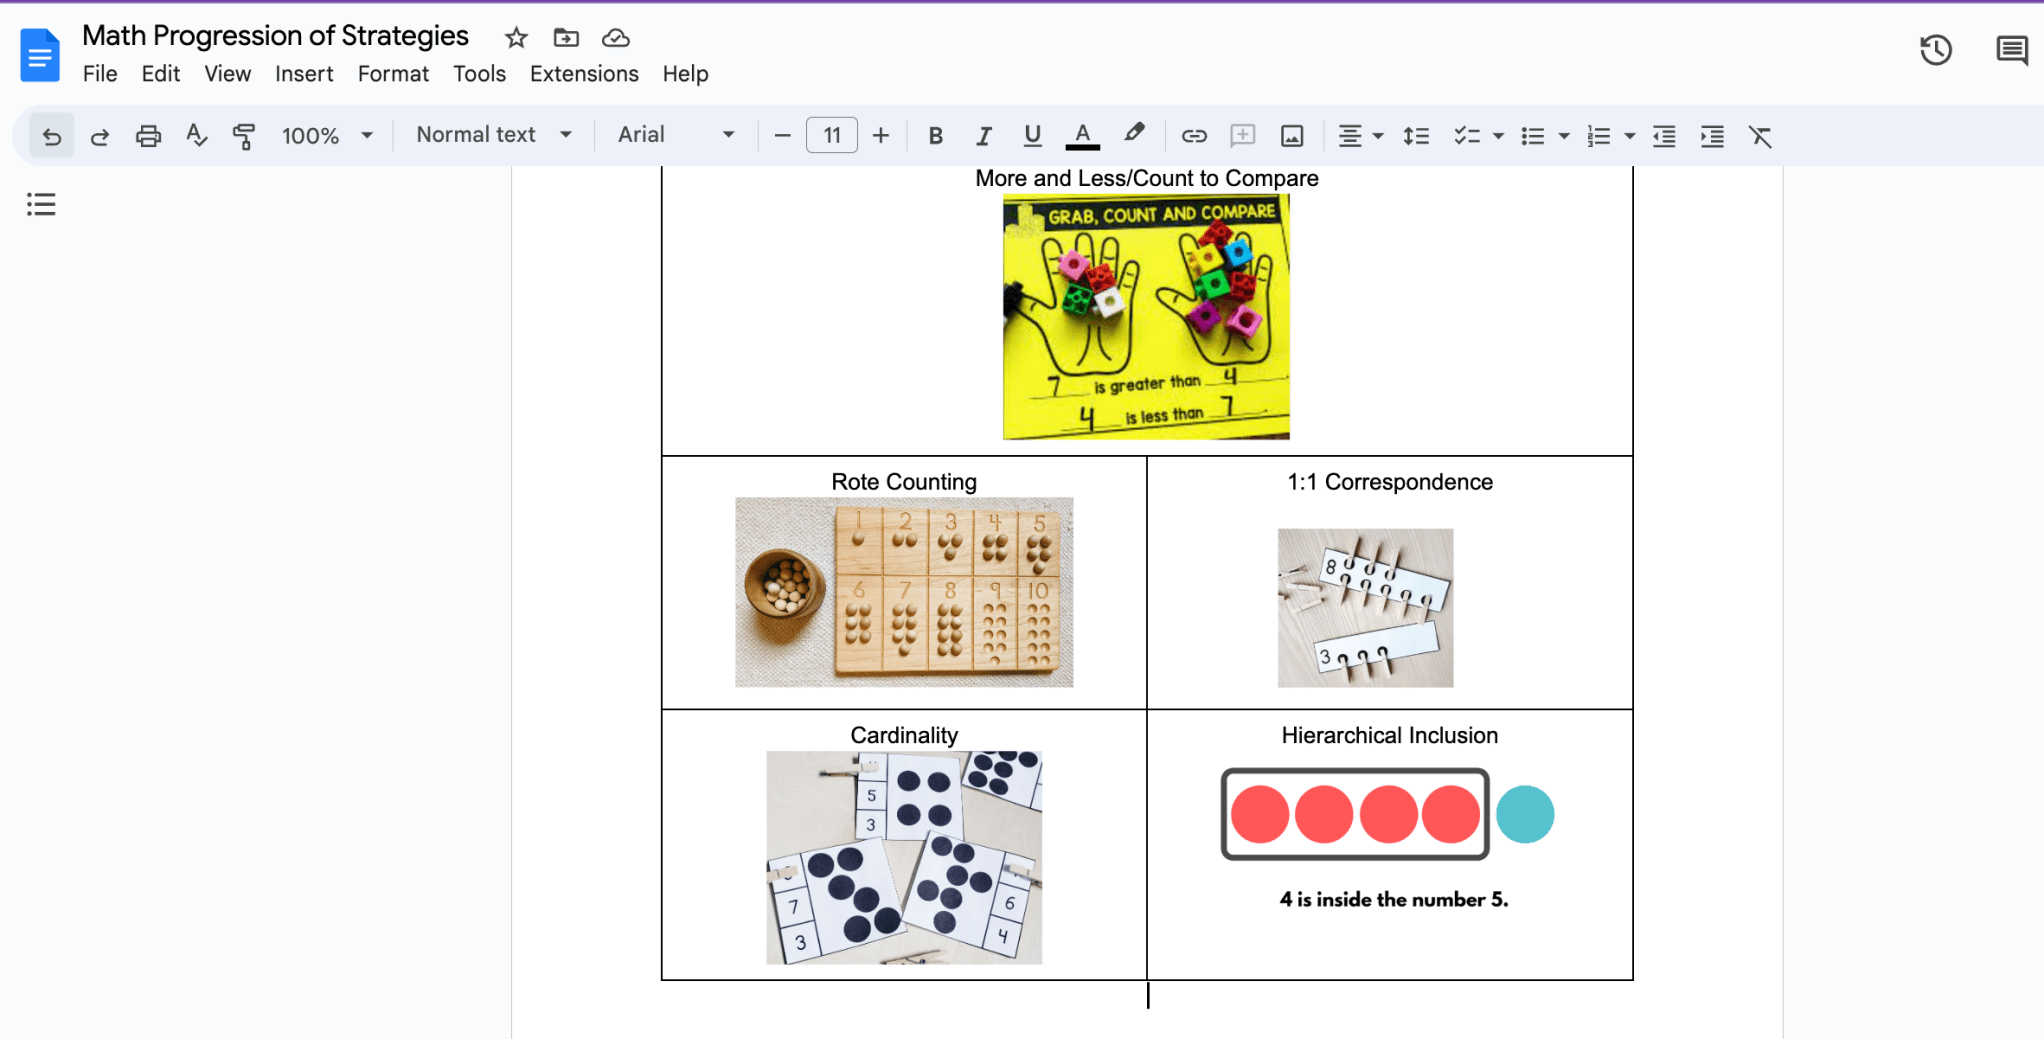Toggle bold formatting
The height and width of the screenshot is (1039, 2044).
935,135
